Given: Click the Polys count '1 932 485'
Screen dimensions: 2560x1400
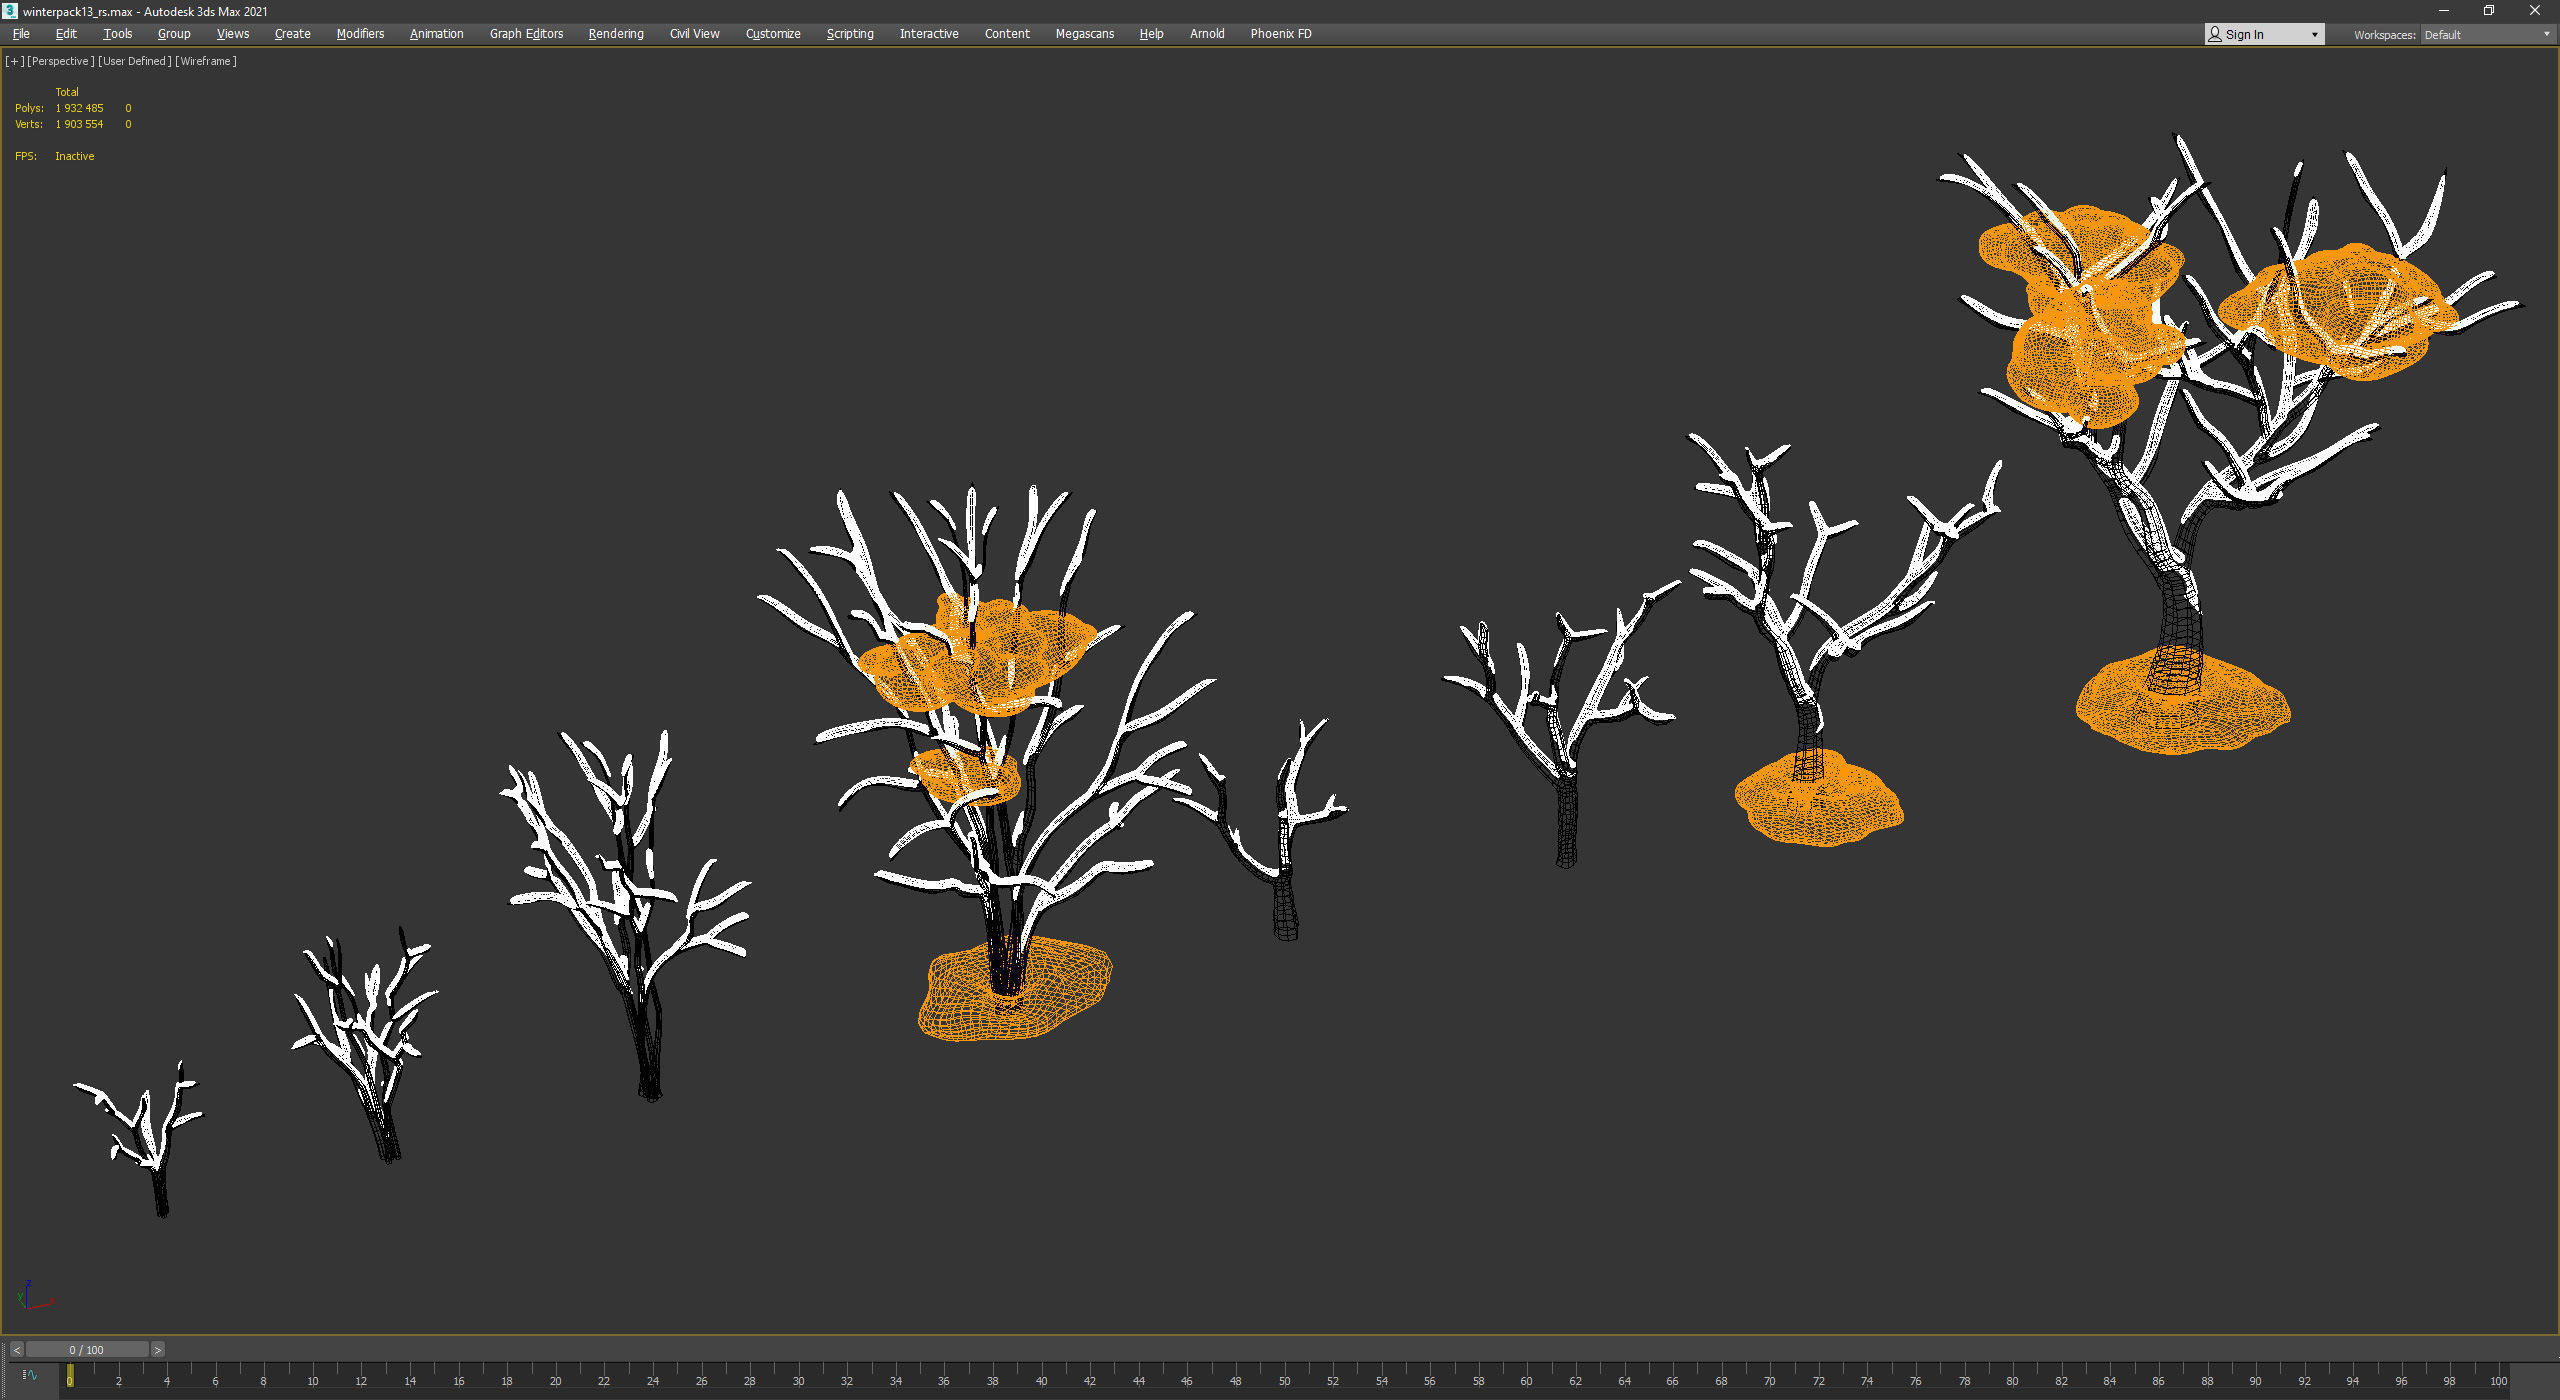Looking at the screenshot, I should click(x=79, y=108).
